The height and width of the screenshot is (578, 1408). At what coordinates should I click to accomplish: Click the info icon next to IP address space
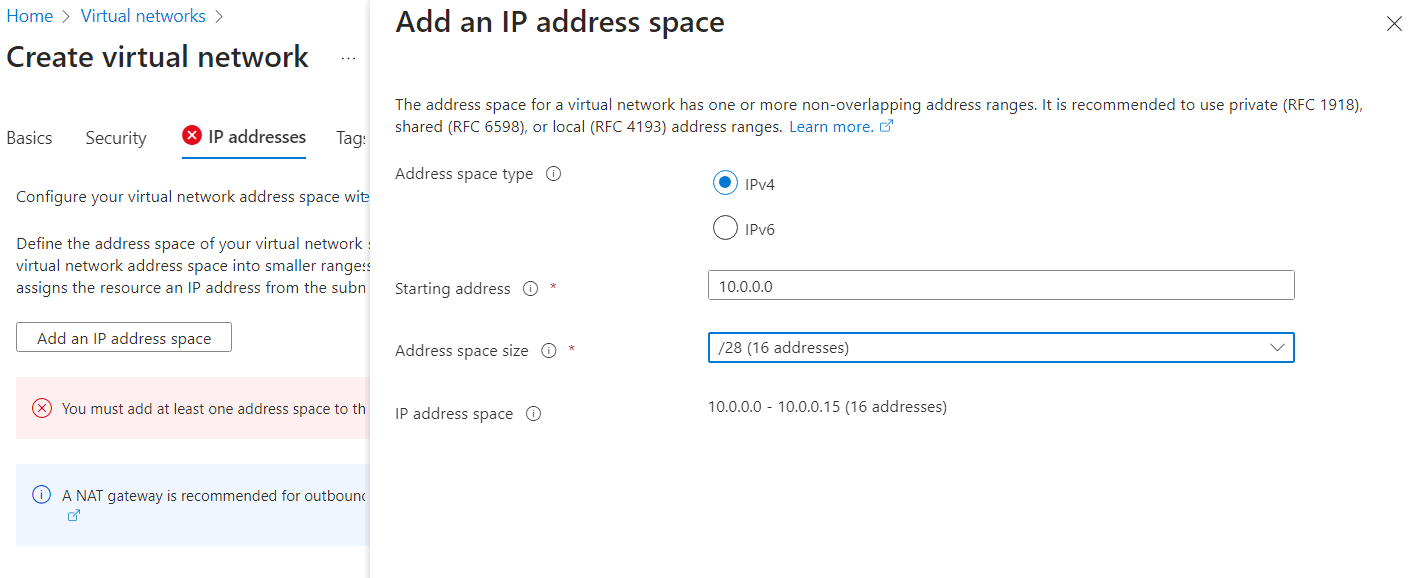coord(533,413)
